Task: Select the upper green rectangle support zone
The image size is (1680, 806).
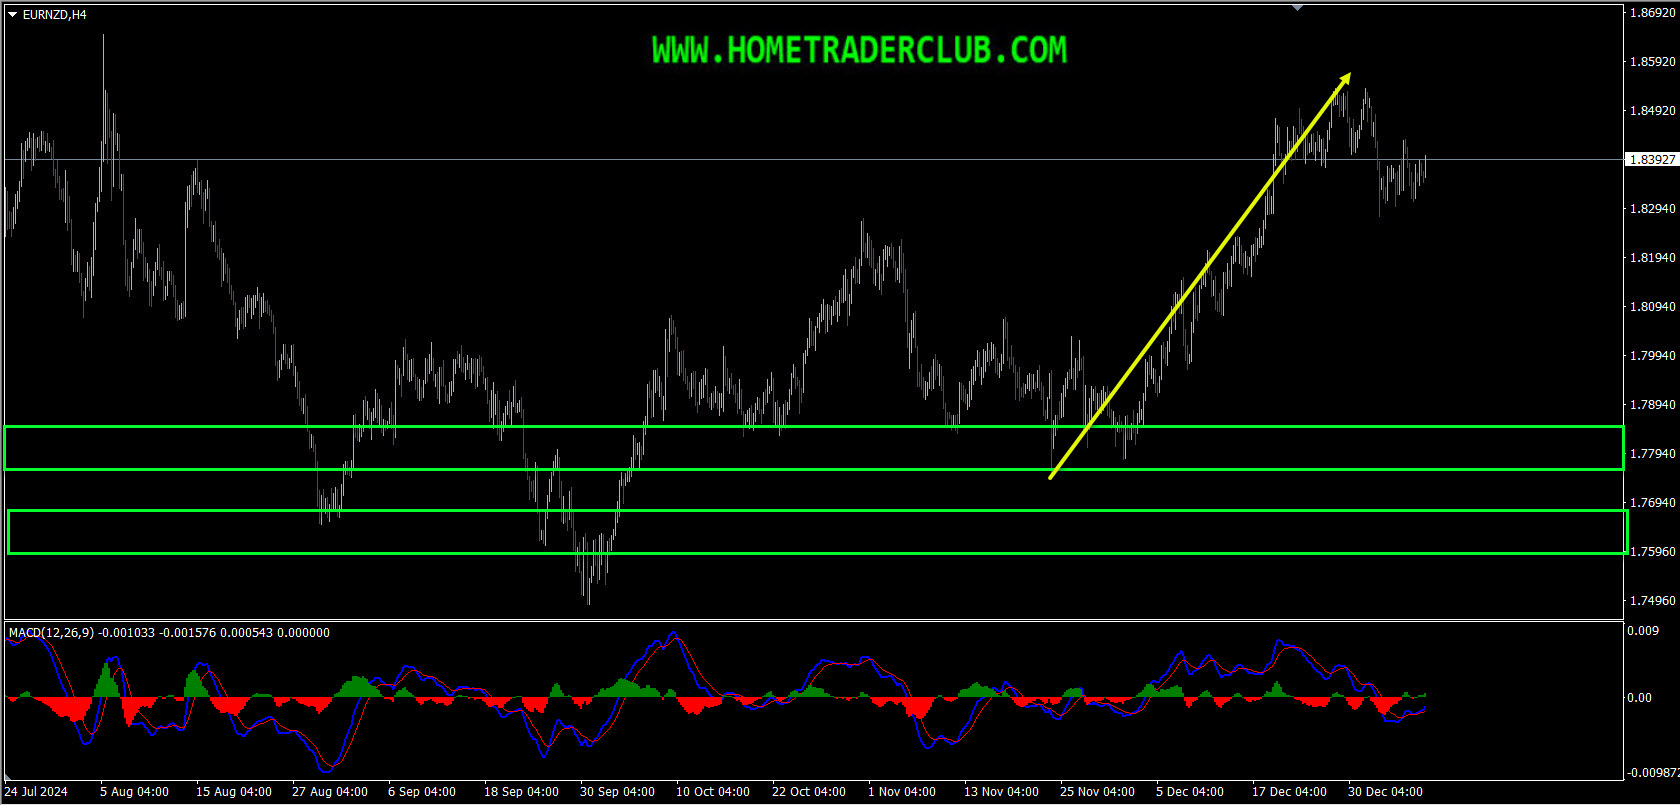Action: (x=814, y=448)
